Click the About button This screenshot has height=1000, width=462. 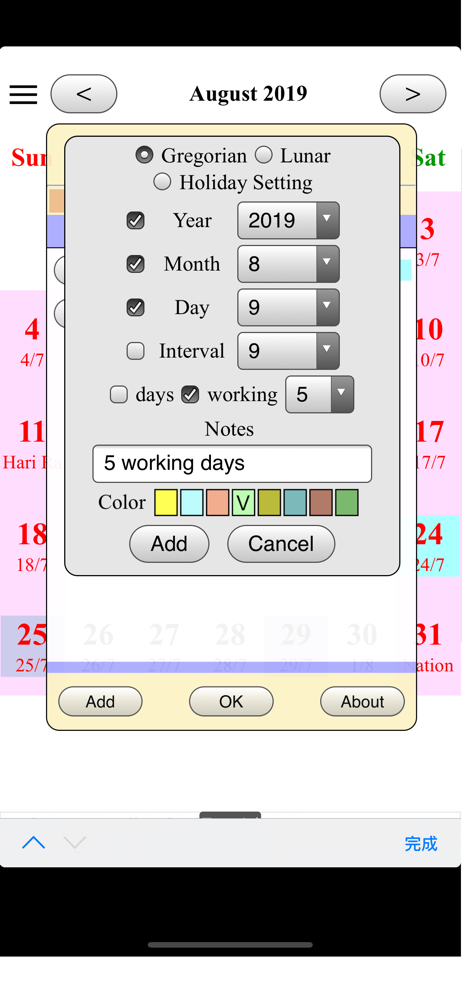pos(362,702)
